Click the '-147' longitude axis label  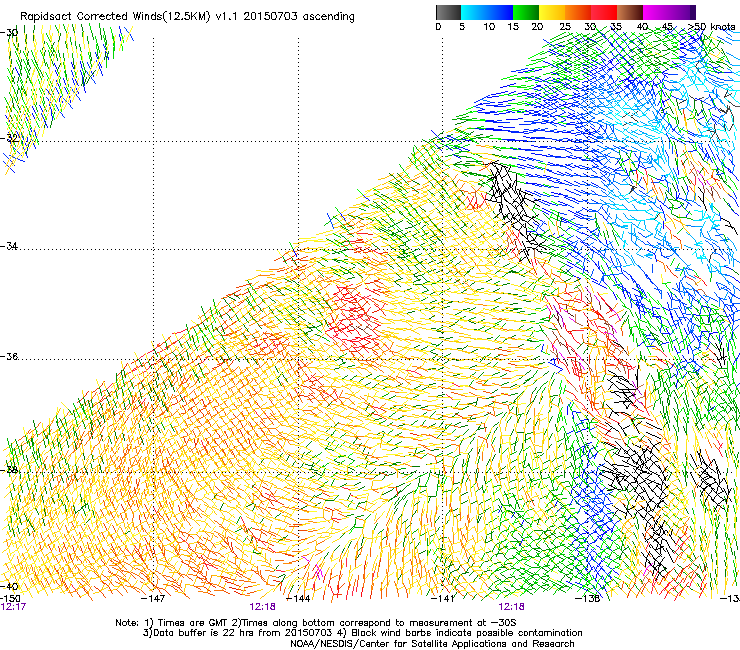coord(153,598)
